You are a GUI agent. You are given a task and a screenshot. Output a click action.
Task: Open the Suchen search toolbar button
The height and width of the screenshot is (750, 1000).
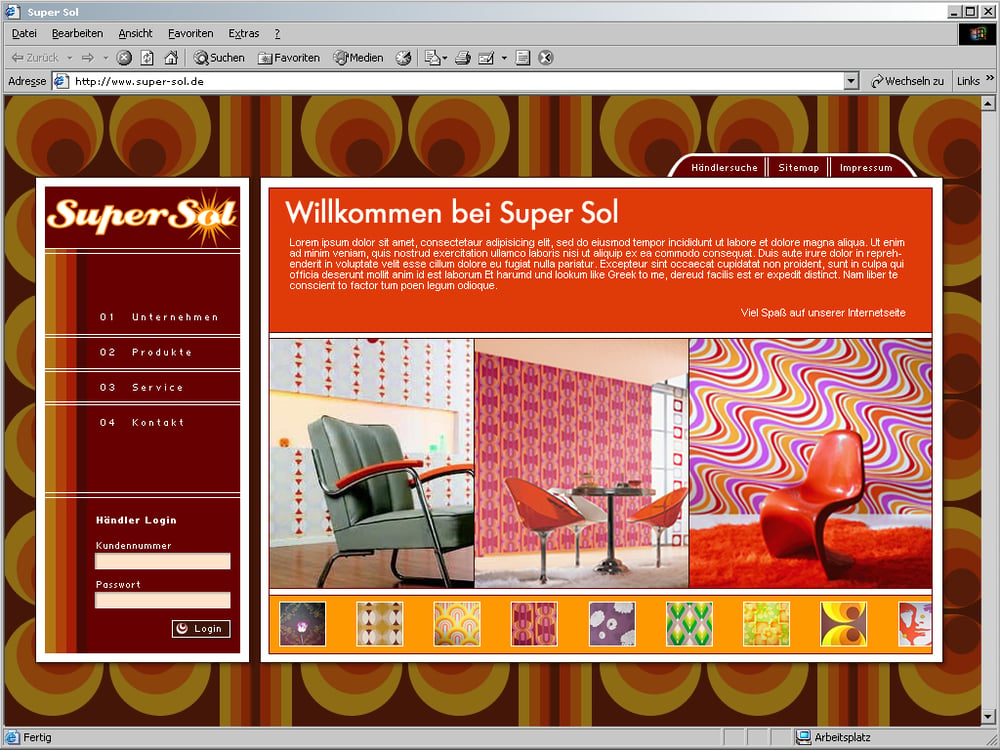pyautogui.click(x=219, y=58)
